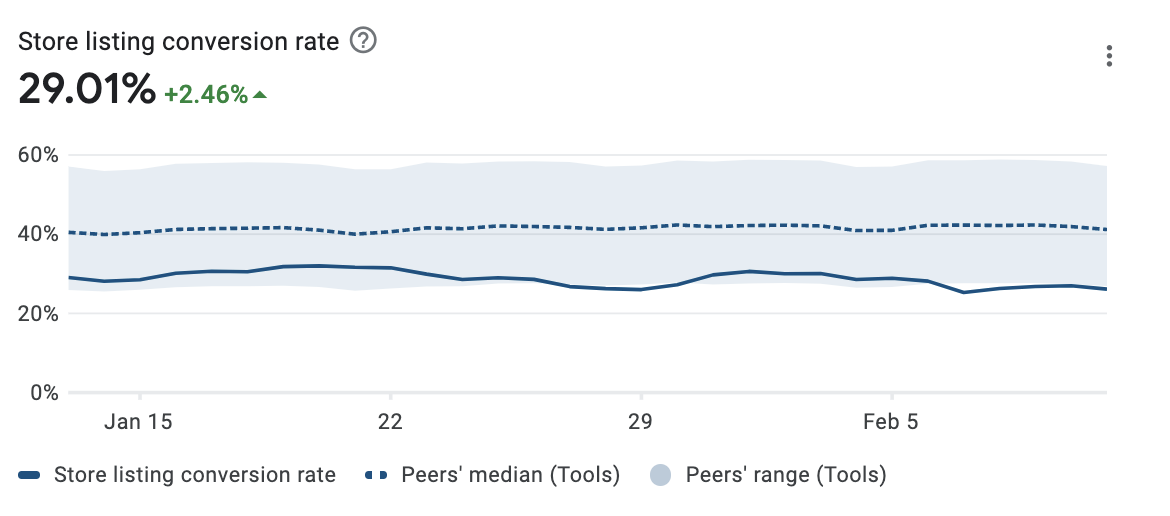
Task: Open the three-dot more options menu
Action: pos(1109,56)
